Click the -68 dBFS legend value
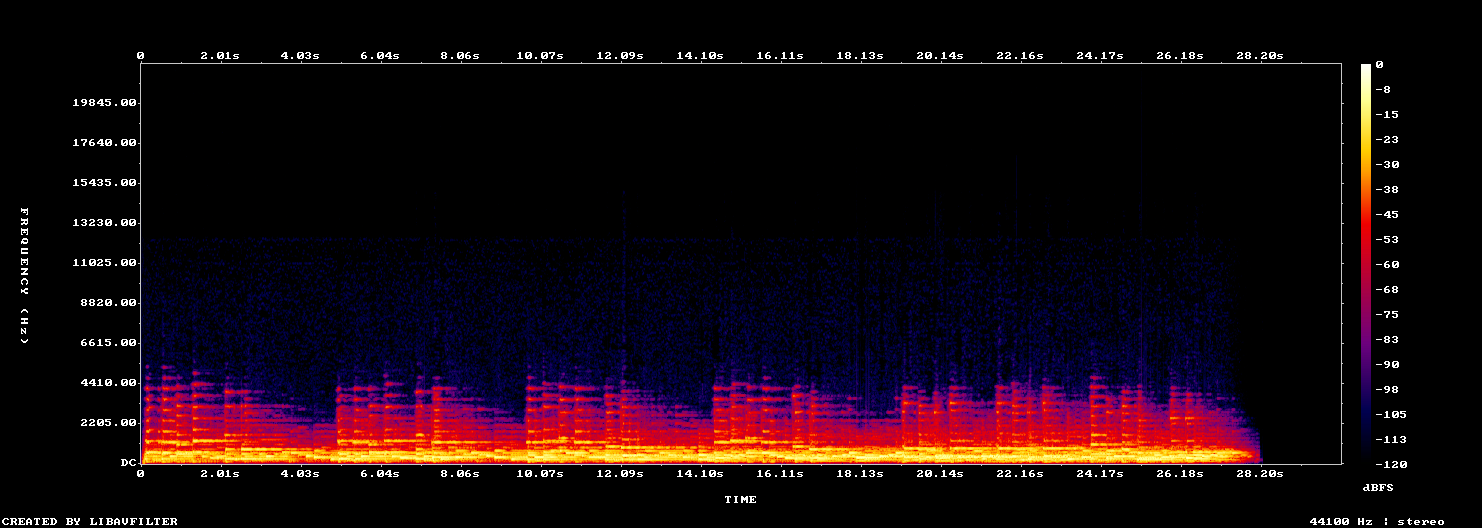The height and width of the screenshot is (528, 1482). pos(1387,289)
